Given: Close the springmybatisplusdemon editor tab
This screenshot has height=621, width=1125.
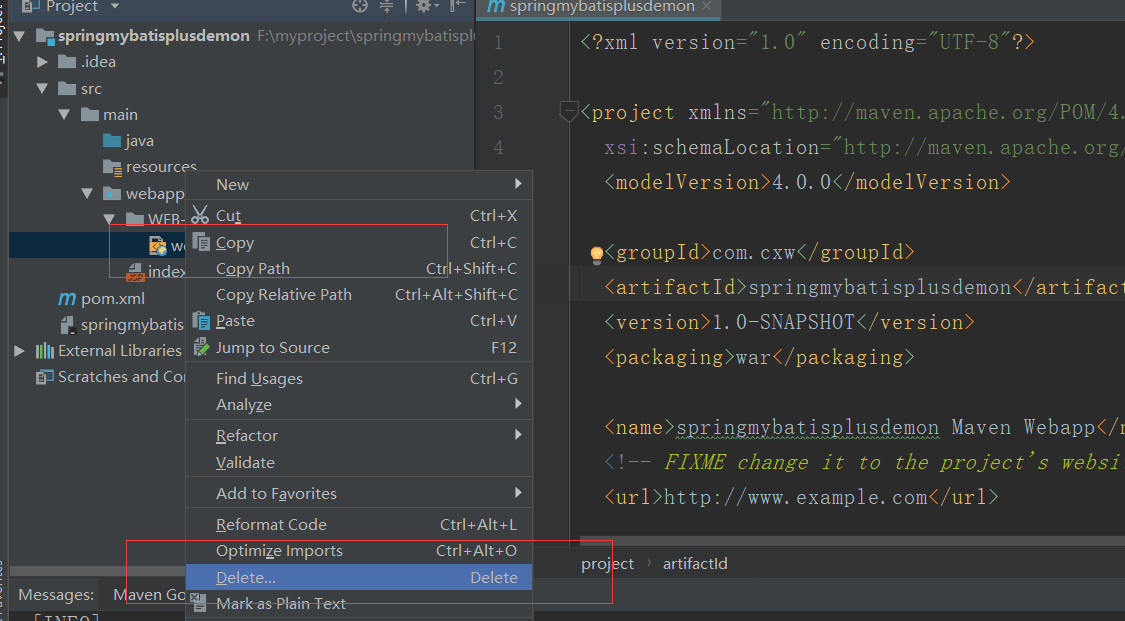Looking at the screenshot, I should 706,6.
